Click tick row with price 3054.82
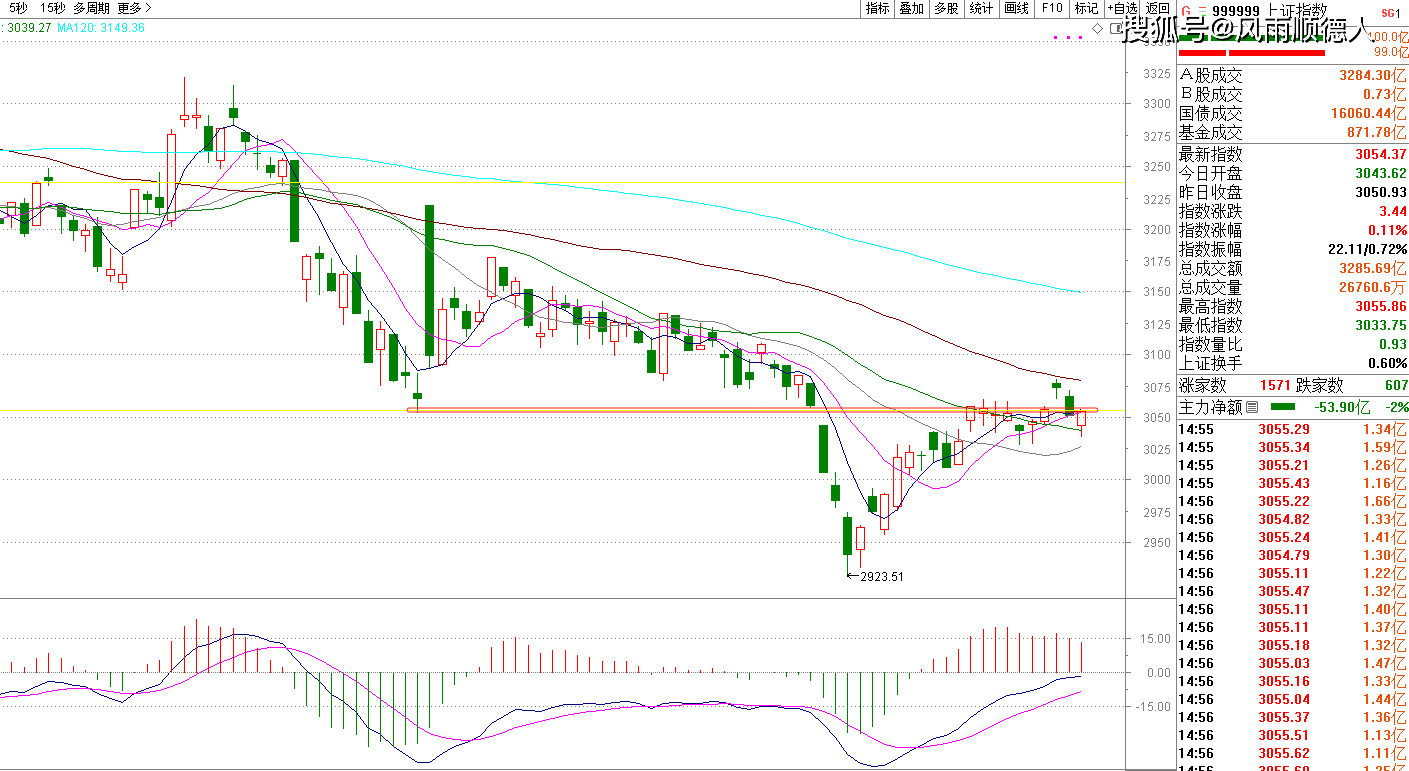Screen dimensions: 1409x771 (x=1293, y=519)
